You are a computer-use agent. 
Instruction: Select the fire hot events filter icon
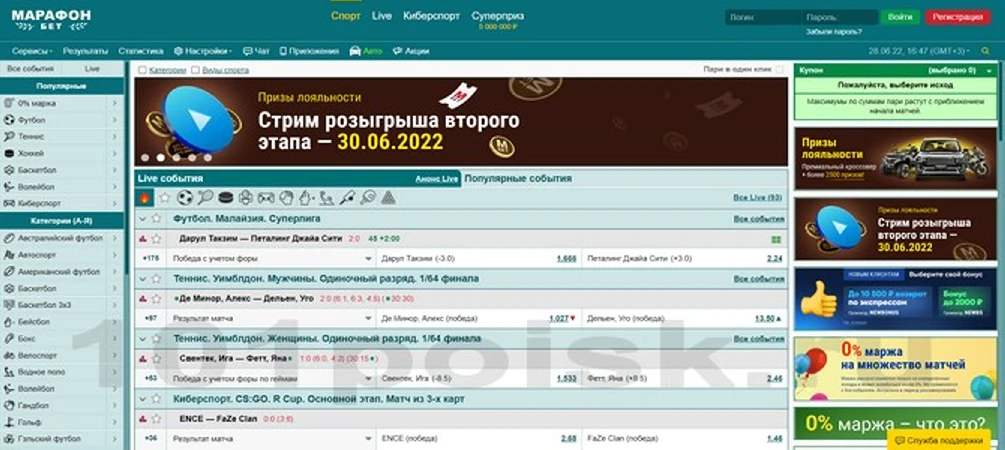[x=145, y=198]
